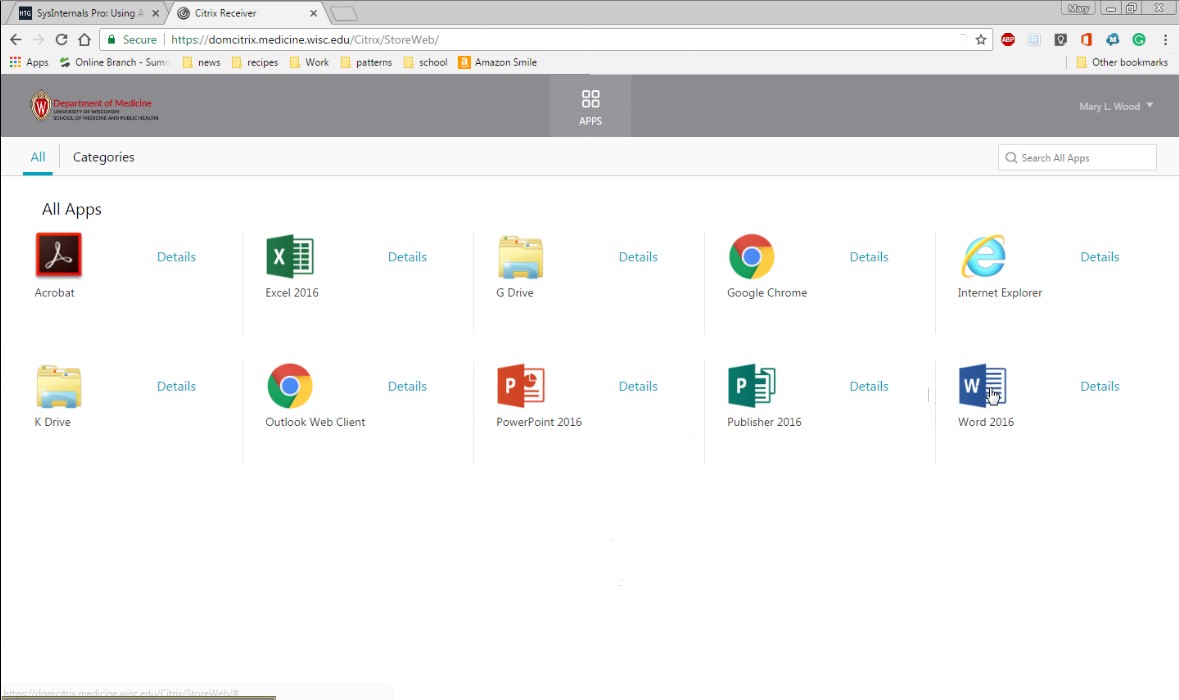Open the Work bookmarks folder
The width and height of the screenshot is (1179, 700).
click(309, 62)
